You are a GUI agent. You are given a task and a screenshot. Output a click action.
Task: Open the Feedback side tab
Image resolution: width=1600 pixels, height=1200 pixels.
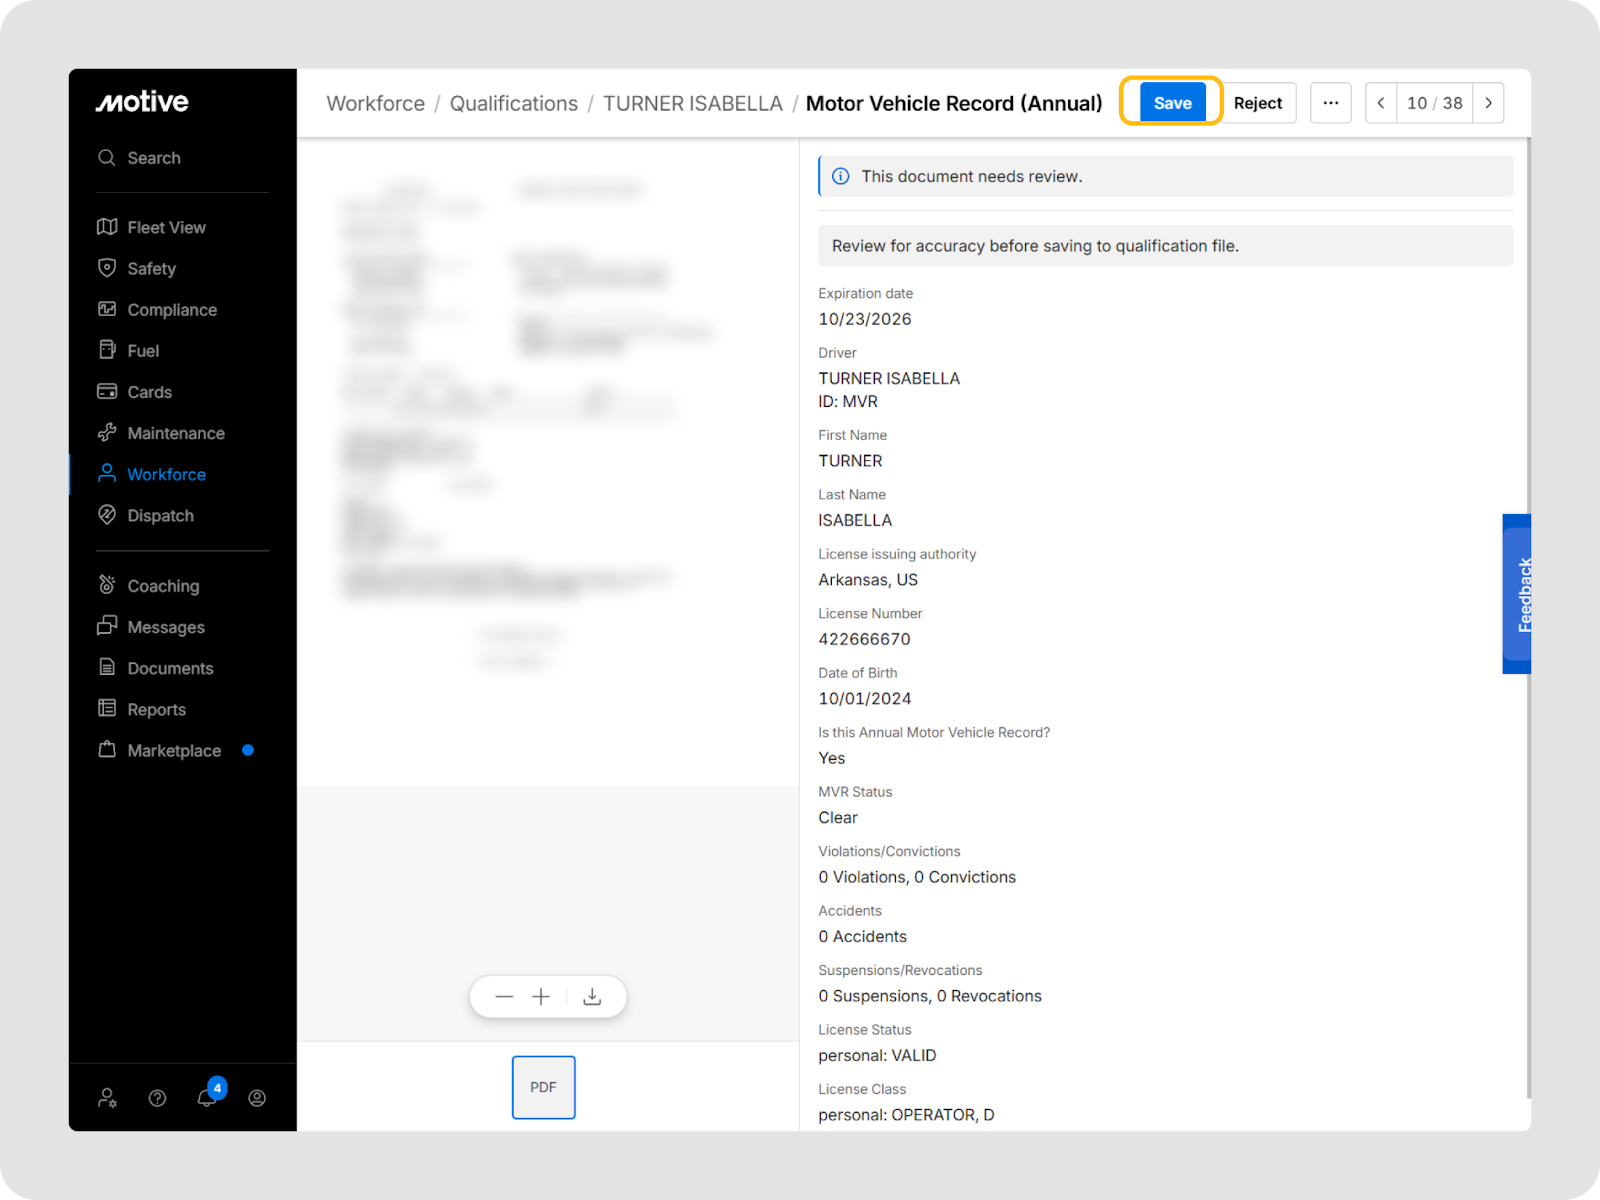(x=1518, y=594)
